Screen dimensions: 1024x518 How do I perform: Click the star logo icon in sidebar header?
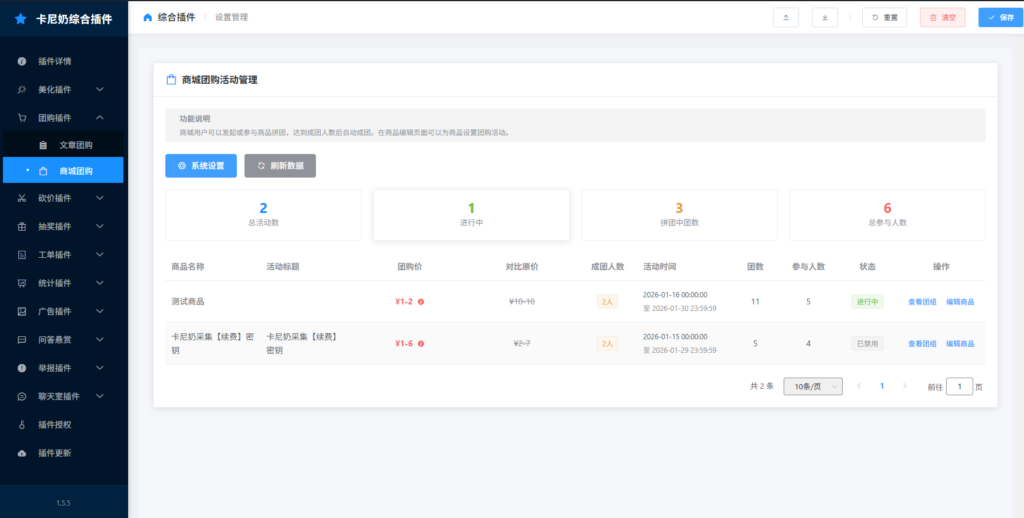coord(20,19)
